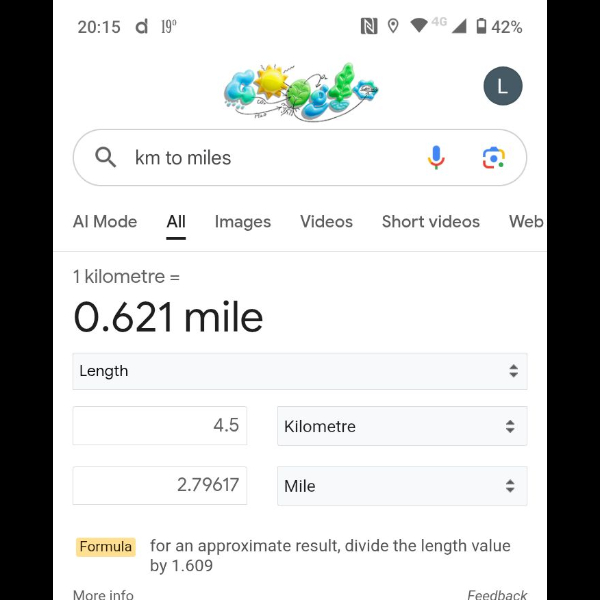Tap the battery status icon
Viewport: 600px width, 600px height.
pyautogui.click(x=481, y=27)
